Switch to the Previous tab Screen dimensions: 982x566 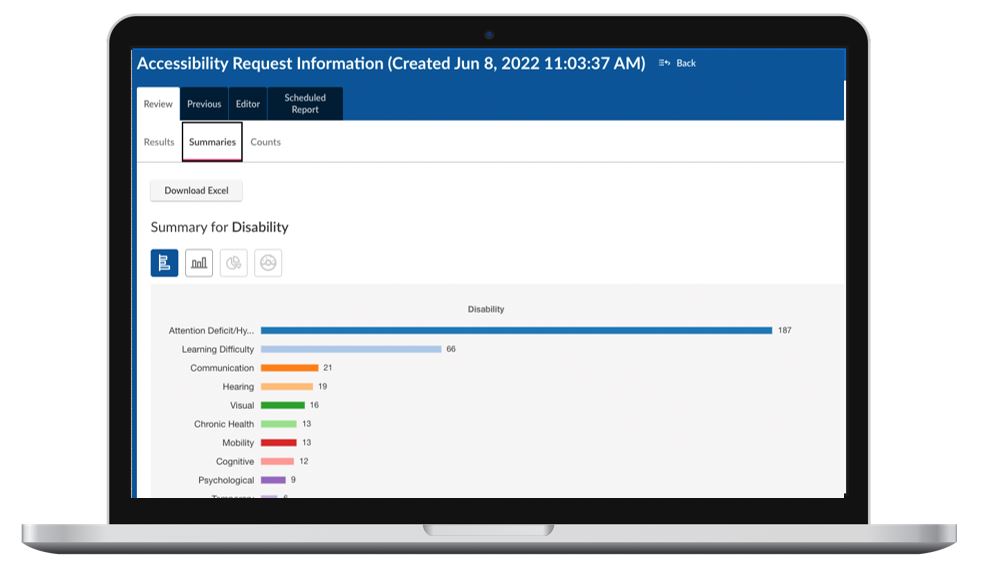point(204,104)
